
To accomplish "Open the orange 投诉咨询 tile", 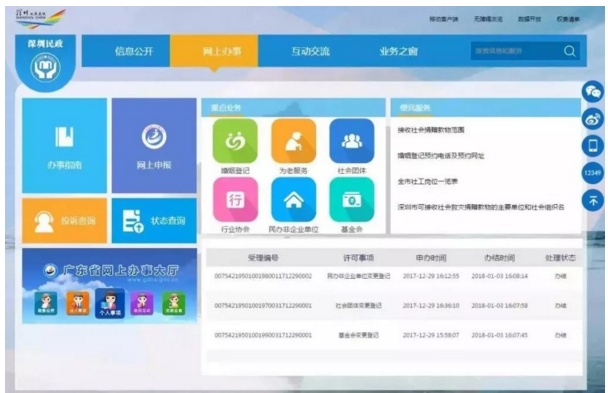I will [x=64, y=221].
